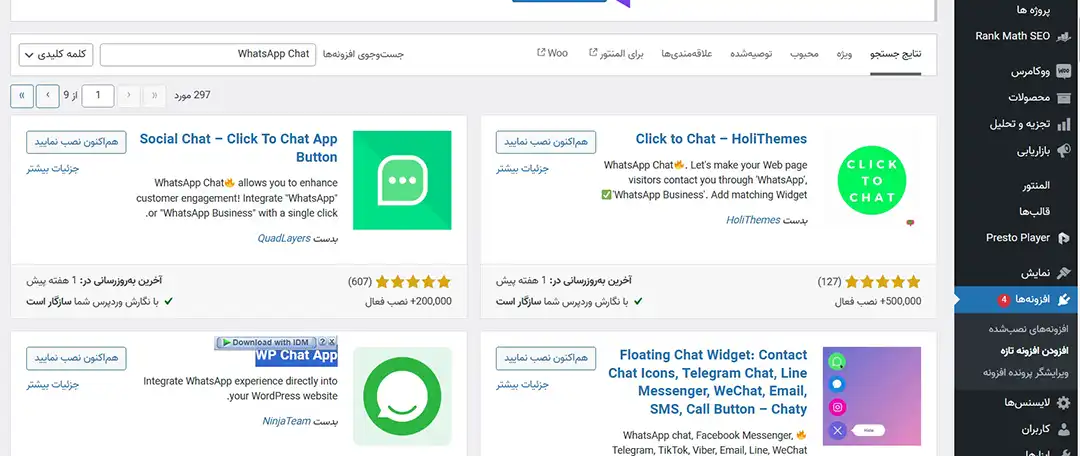Switch to توصیه‌شده recommended tab

[x=751, y=54]
